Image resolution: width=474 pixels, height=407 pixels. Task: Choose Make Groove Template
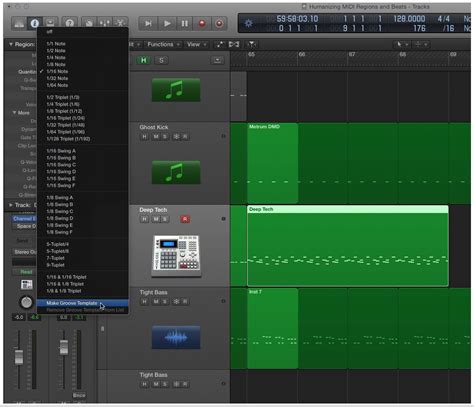click(83, 303)
